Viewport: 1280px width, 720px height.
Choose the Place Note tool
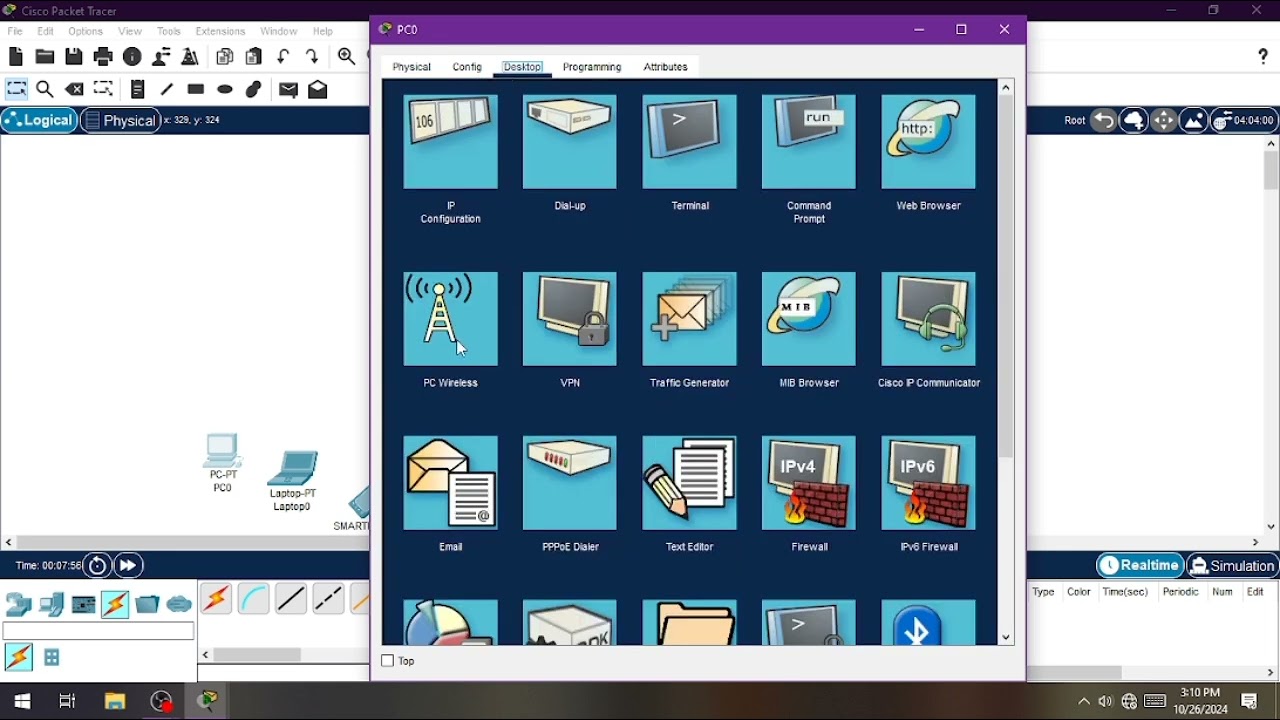[138, 89]
